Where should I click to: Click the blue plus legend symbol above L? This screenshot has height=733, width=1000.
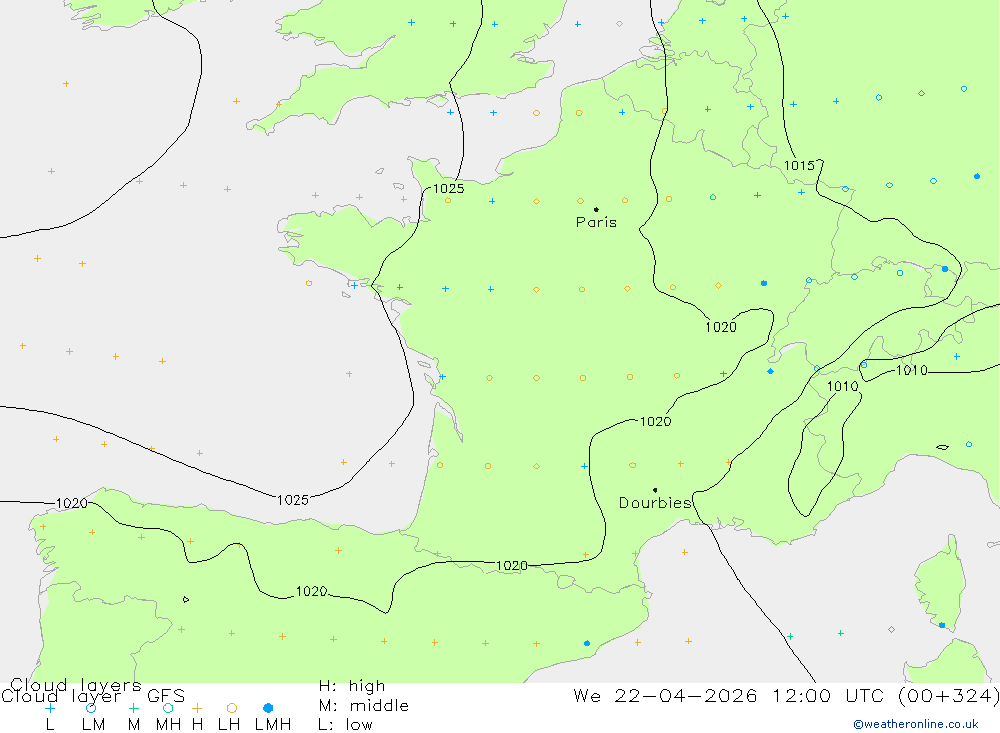[50, 708]
